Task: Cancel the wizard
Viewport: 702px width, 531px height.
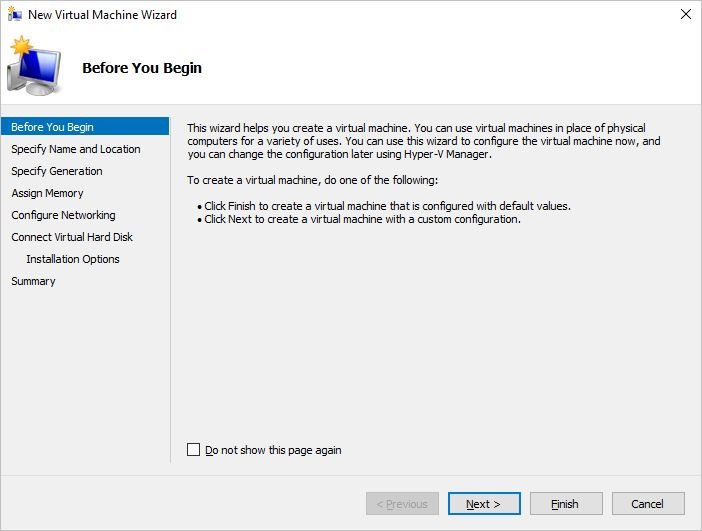Action: pos(647,504)
